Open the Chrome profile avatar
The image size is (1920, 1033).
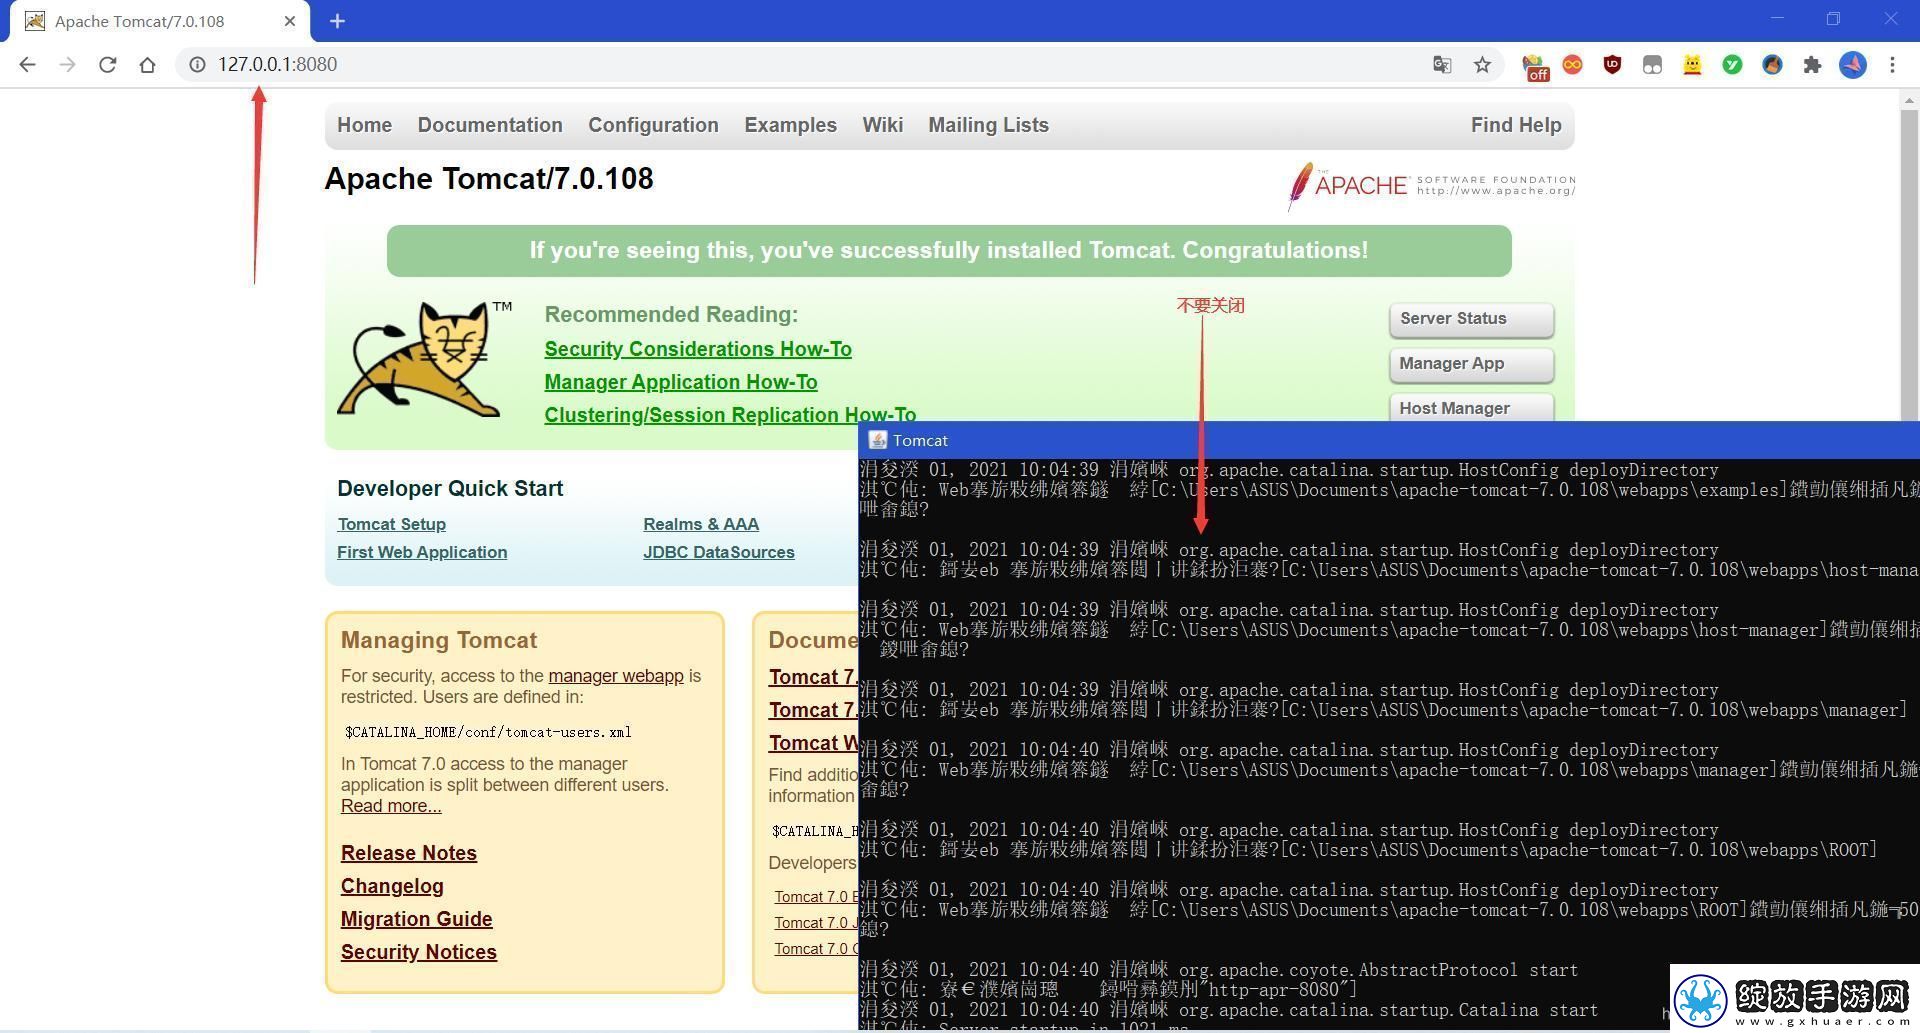click(x=1853, y=65)
